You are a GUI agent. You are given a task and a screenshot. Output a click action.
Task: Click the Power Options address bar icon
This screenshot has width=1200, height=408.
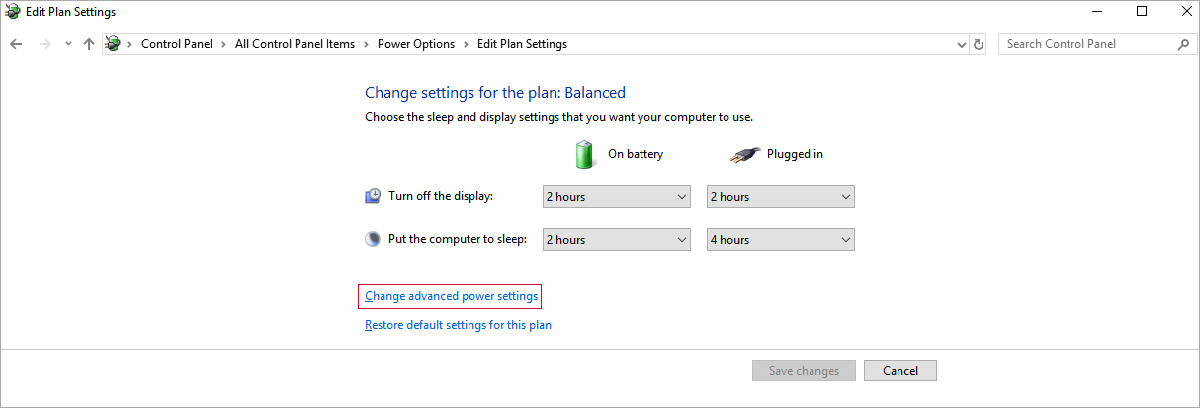tap(114, 44)
